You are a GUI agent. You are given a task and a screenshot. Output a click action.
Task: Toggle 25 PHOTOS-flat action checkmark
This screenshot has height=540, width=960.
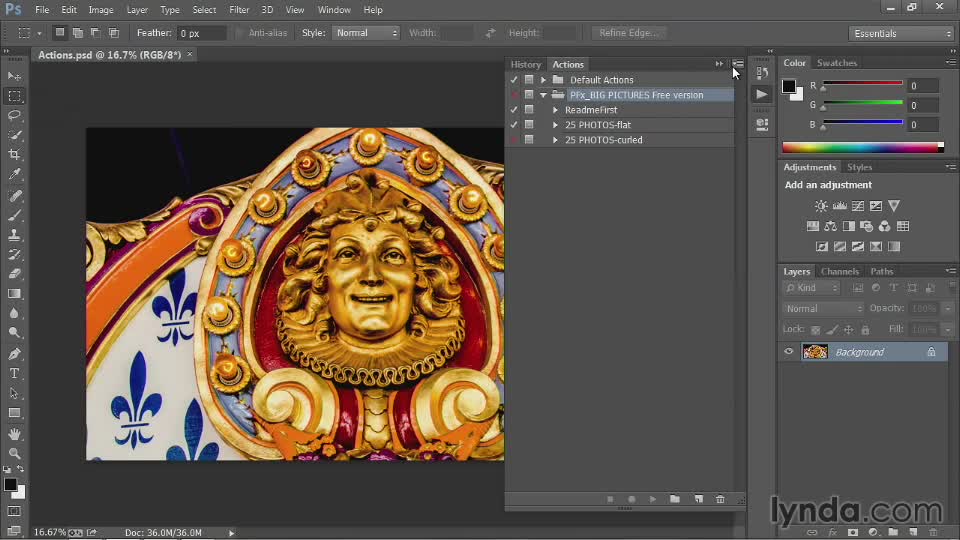click(514, 124)
